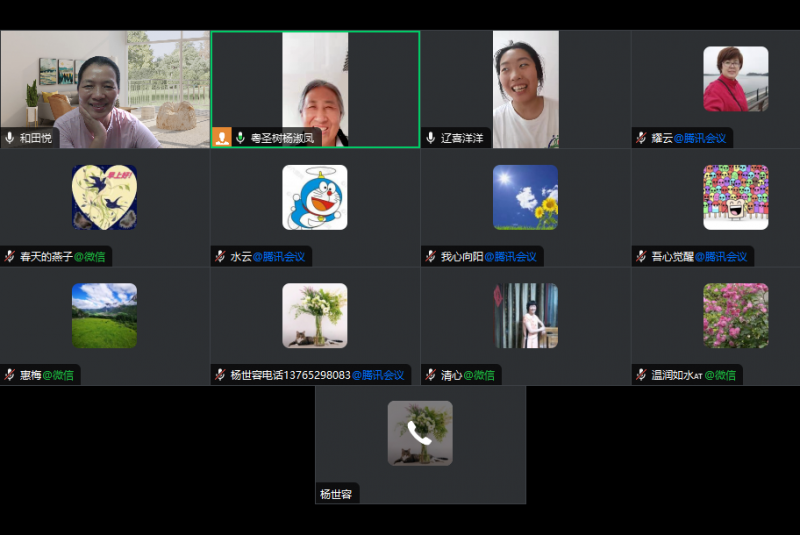Click the muted mic icon for 我心向阳
The height and width of the screenshot is (535, 800).
point(431,257)
